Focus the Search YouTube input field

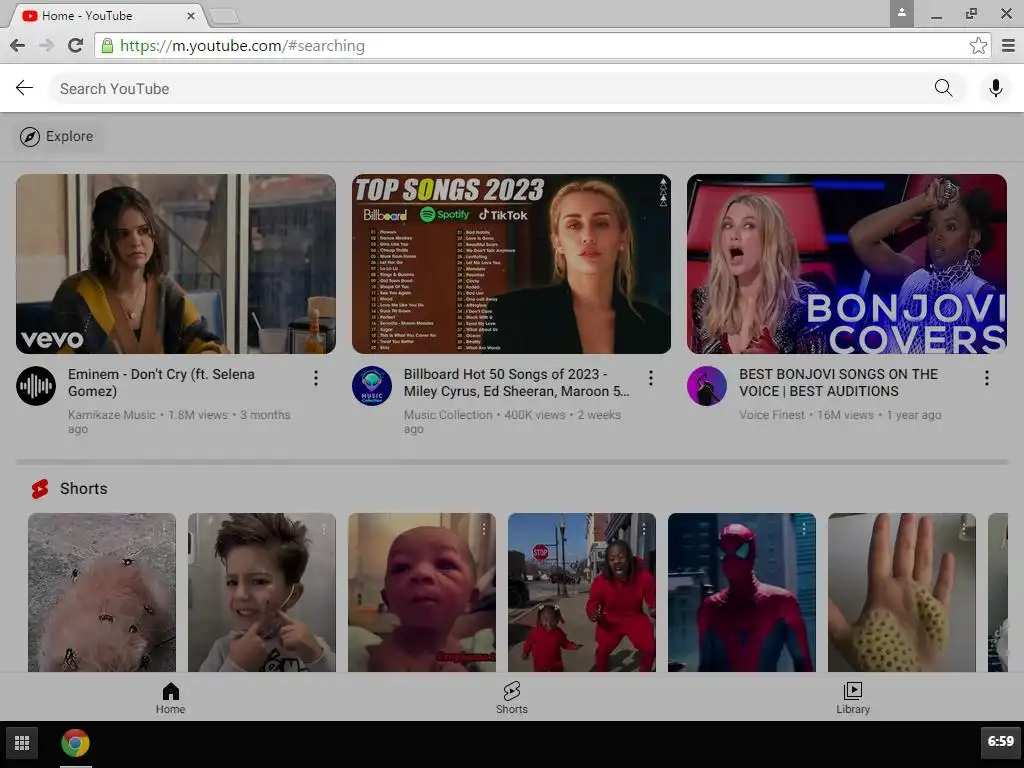pos(490,88)
